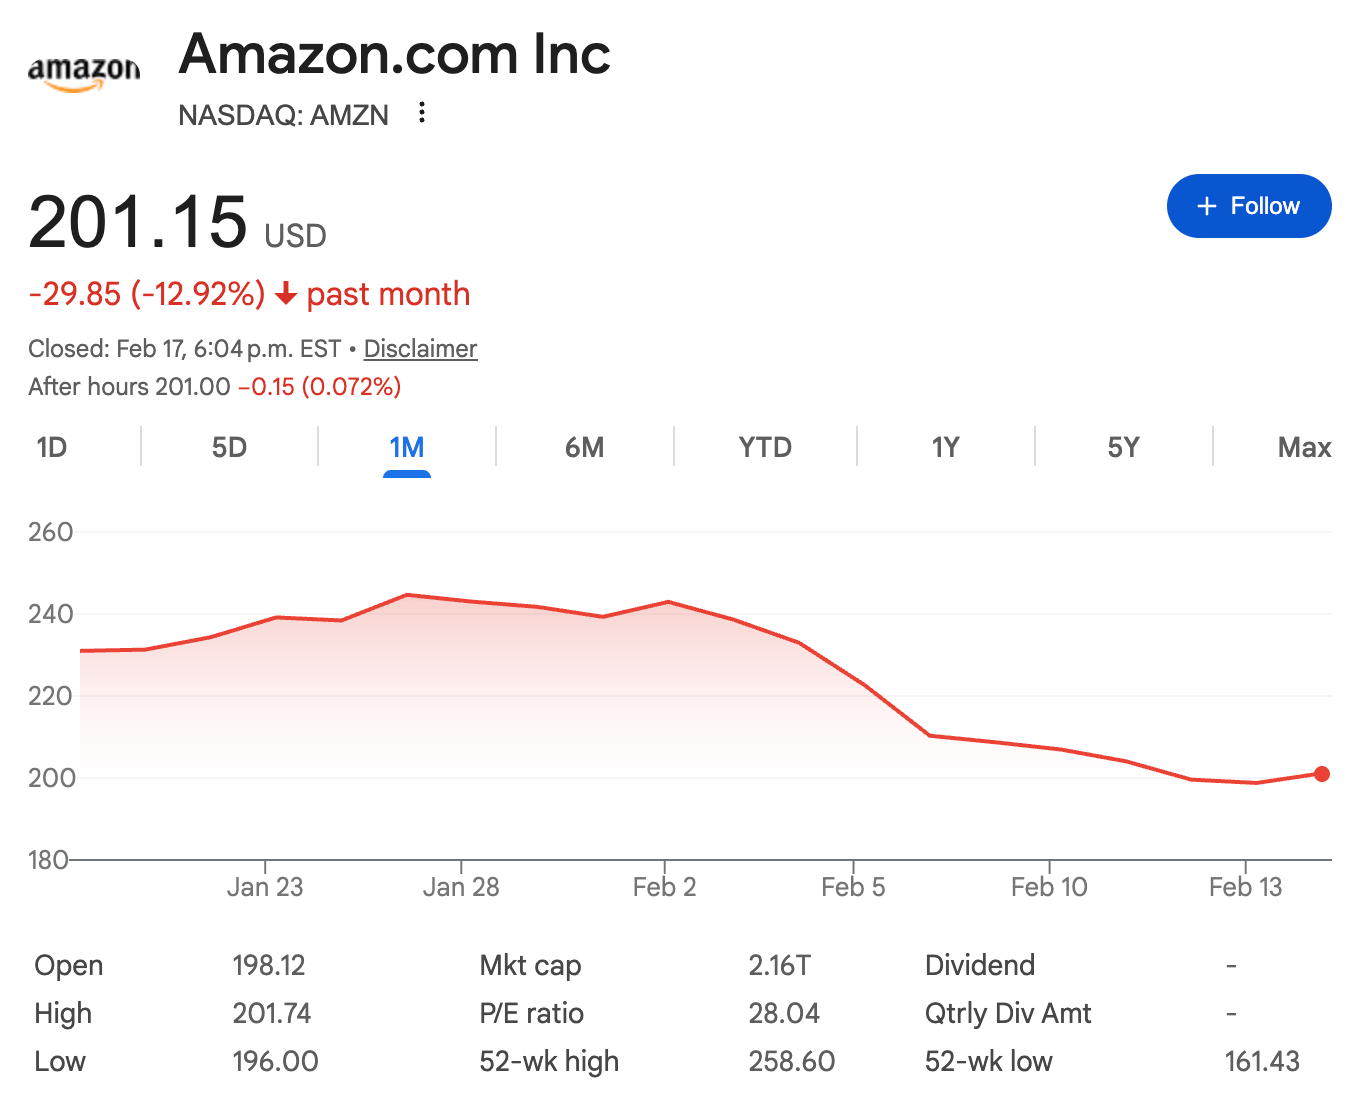Viewport: 1350px width, 1110px height.
Task: Click the Feb 10 date marker
Action: click(1049, 886)
